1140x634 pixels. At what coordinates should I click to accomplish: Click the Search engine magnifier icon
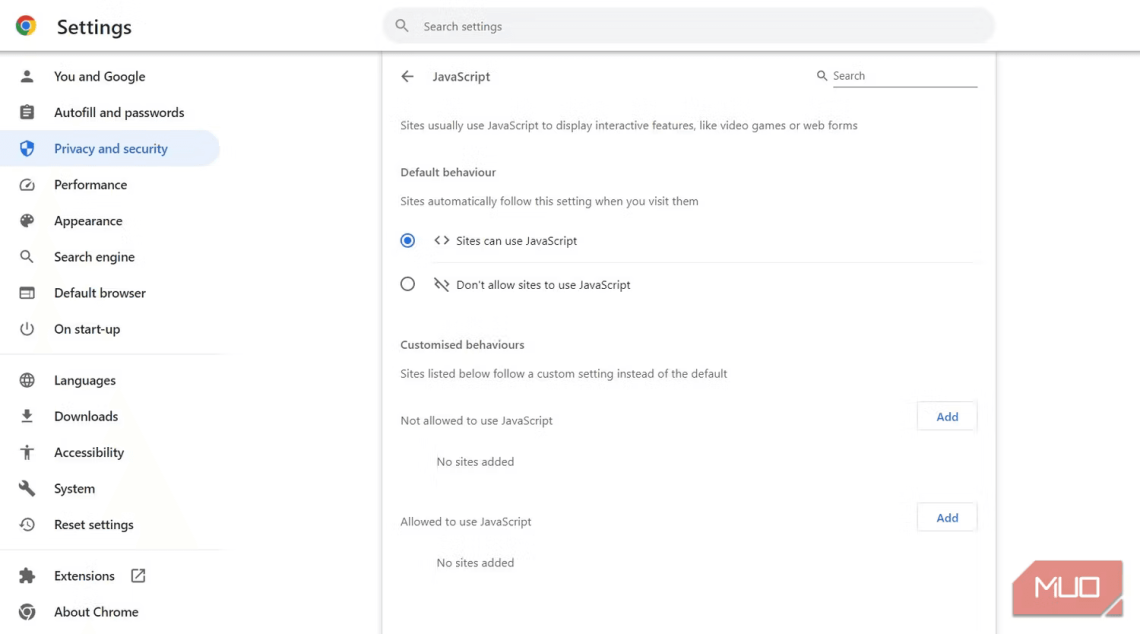[x=27, y=257]
